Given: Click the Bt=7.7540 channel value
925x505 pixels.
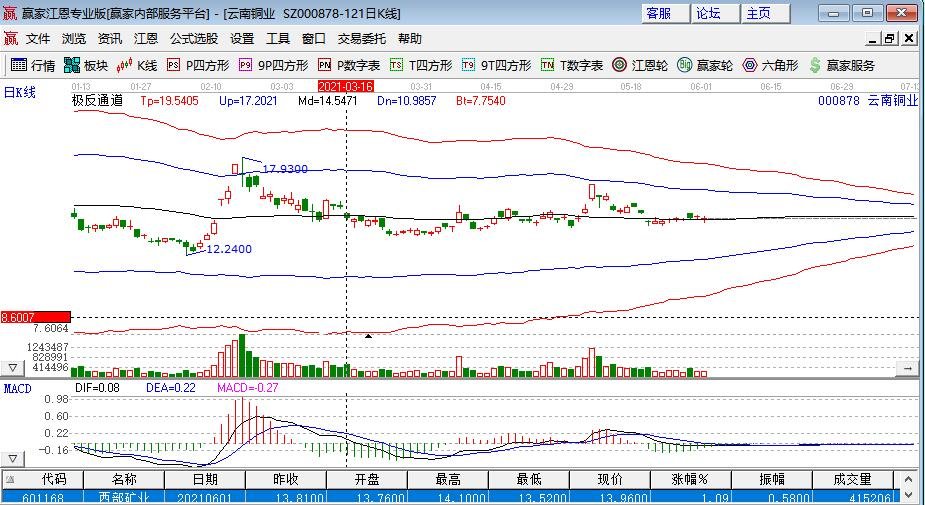Looking at the screenshot, I should click(x=481, y=101).
